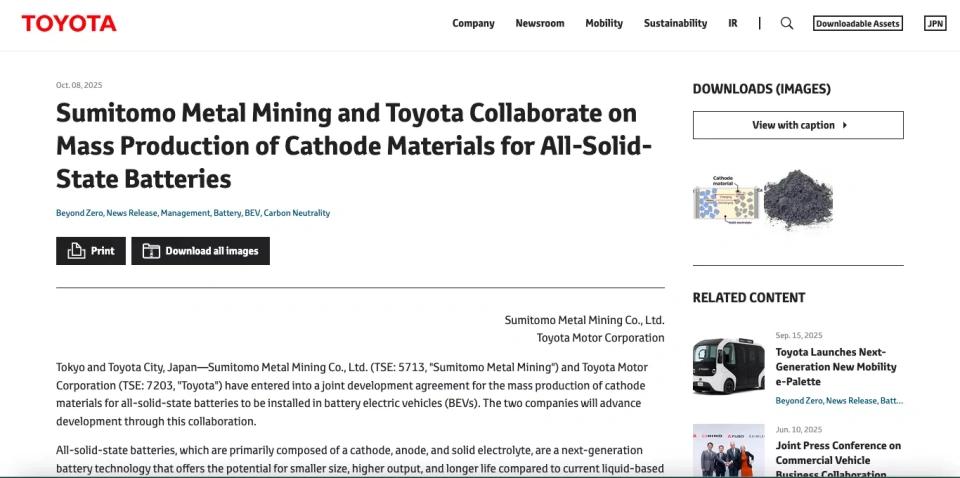Viewport: 960px width, 478px height.
Task: Click the download folder icon
Action: (151, 251)
